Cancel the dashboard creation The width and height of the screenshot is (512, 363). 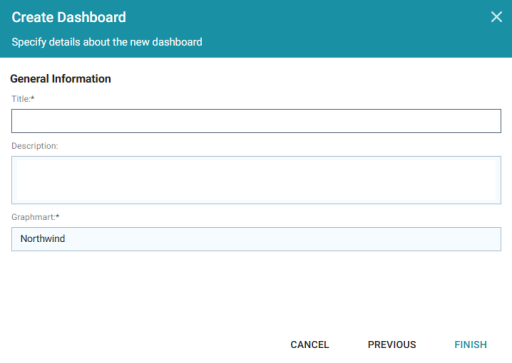click(x=310, y=345)
